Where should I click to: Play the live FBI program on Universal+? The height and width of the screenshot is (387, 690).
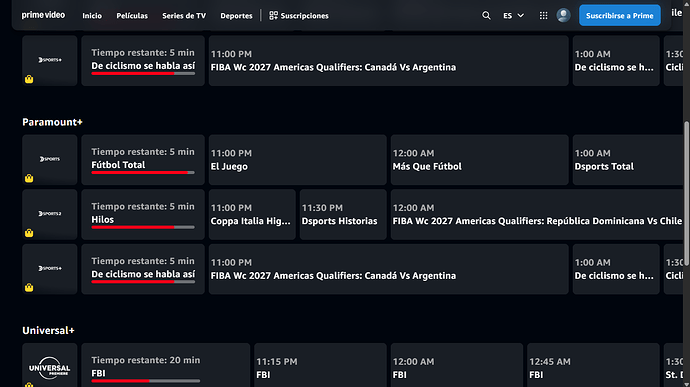tap(165, 365)
